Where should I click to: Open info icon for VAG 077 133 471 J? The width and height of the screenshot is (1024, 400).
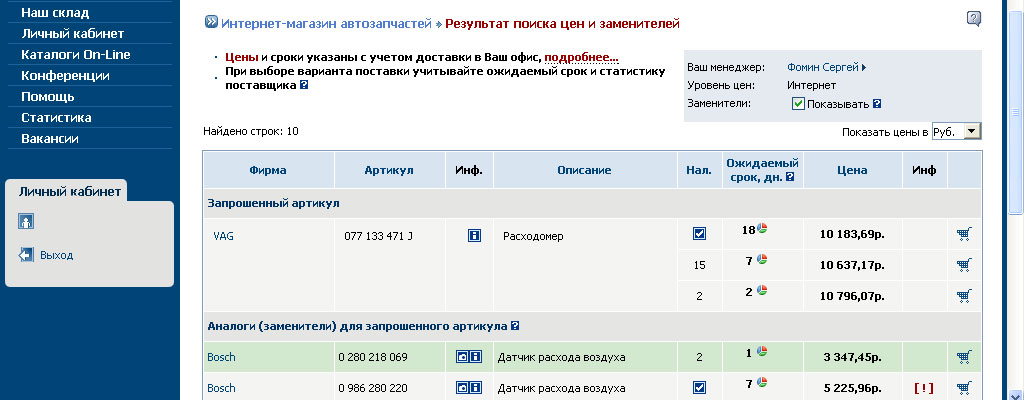(475, 236)
